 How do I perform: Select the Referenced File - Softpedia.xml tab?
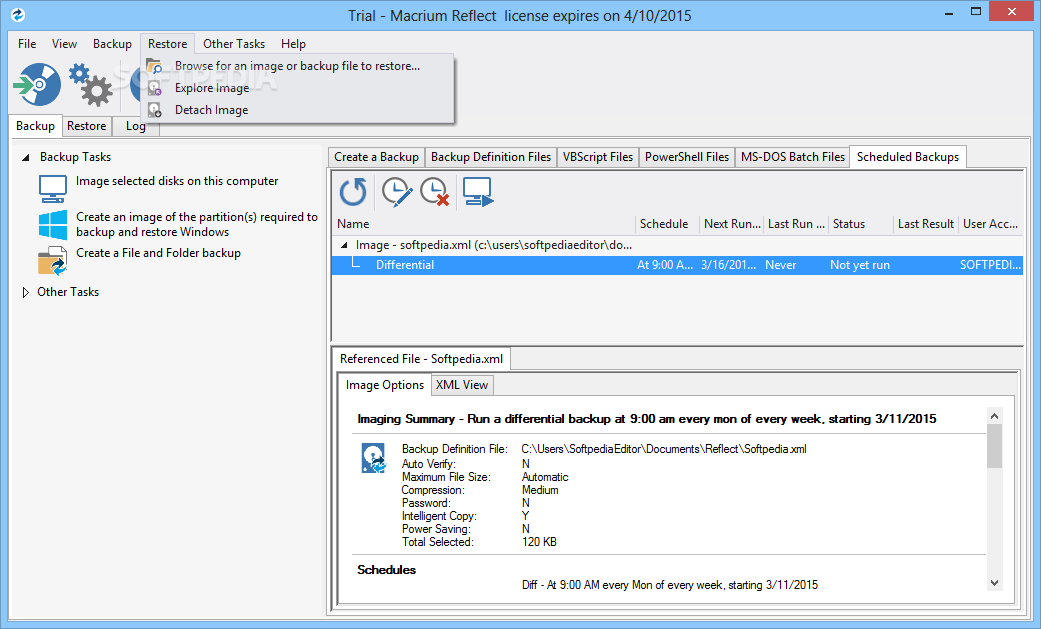[x=422, y=359]
